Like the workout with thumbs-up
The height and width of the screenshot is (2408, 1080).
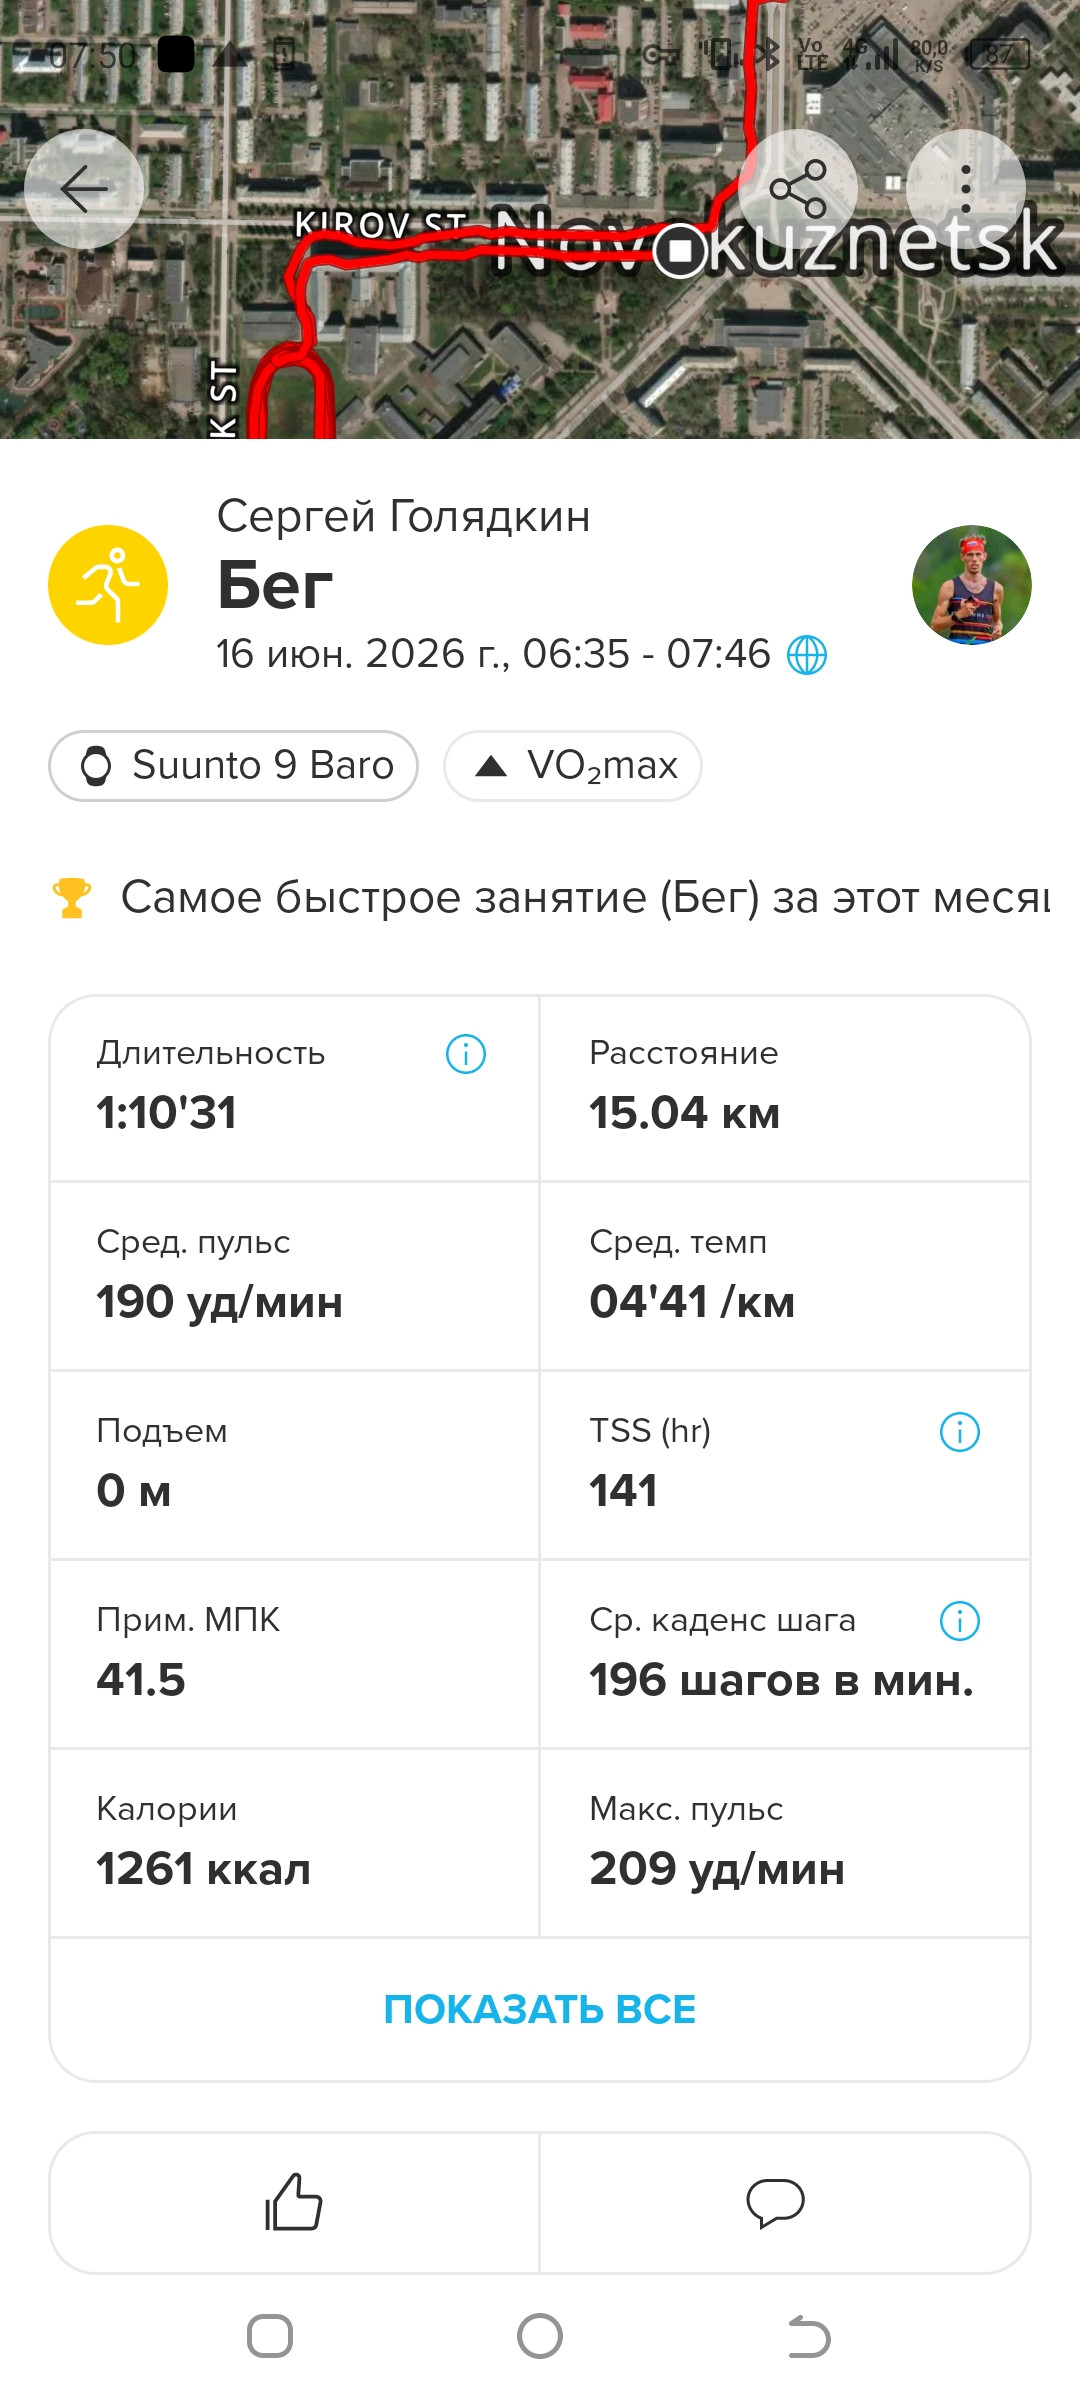click(x=294, y=2202)
